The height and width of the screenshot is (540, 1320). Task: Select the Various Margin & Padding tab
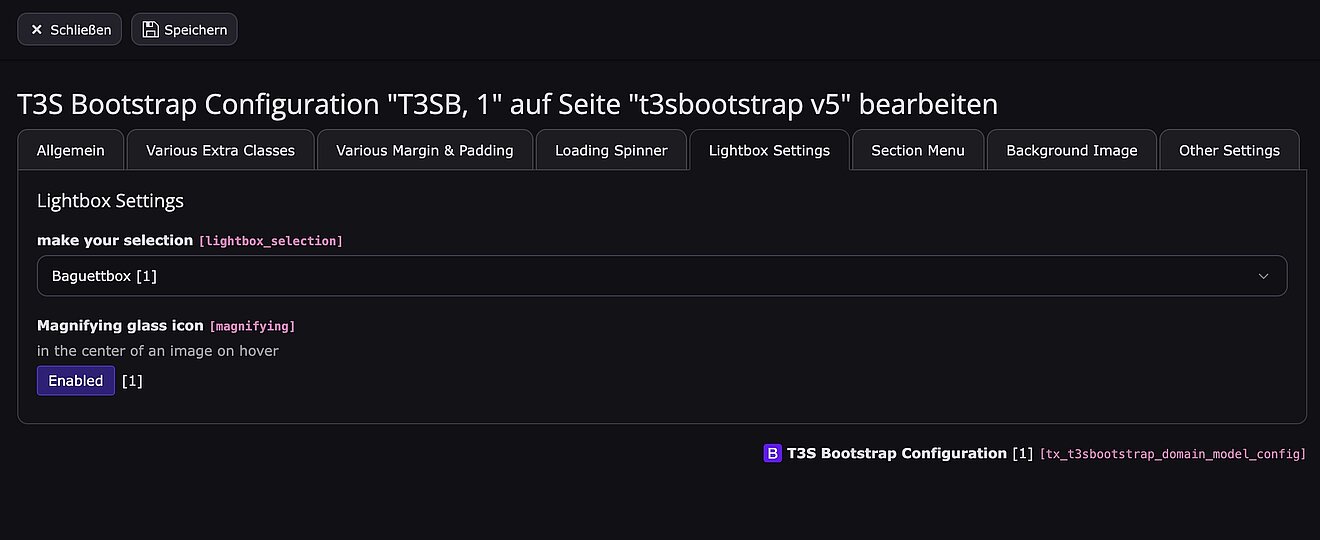point(425,151)
